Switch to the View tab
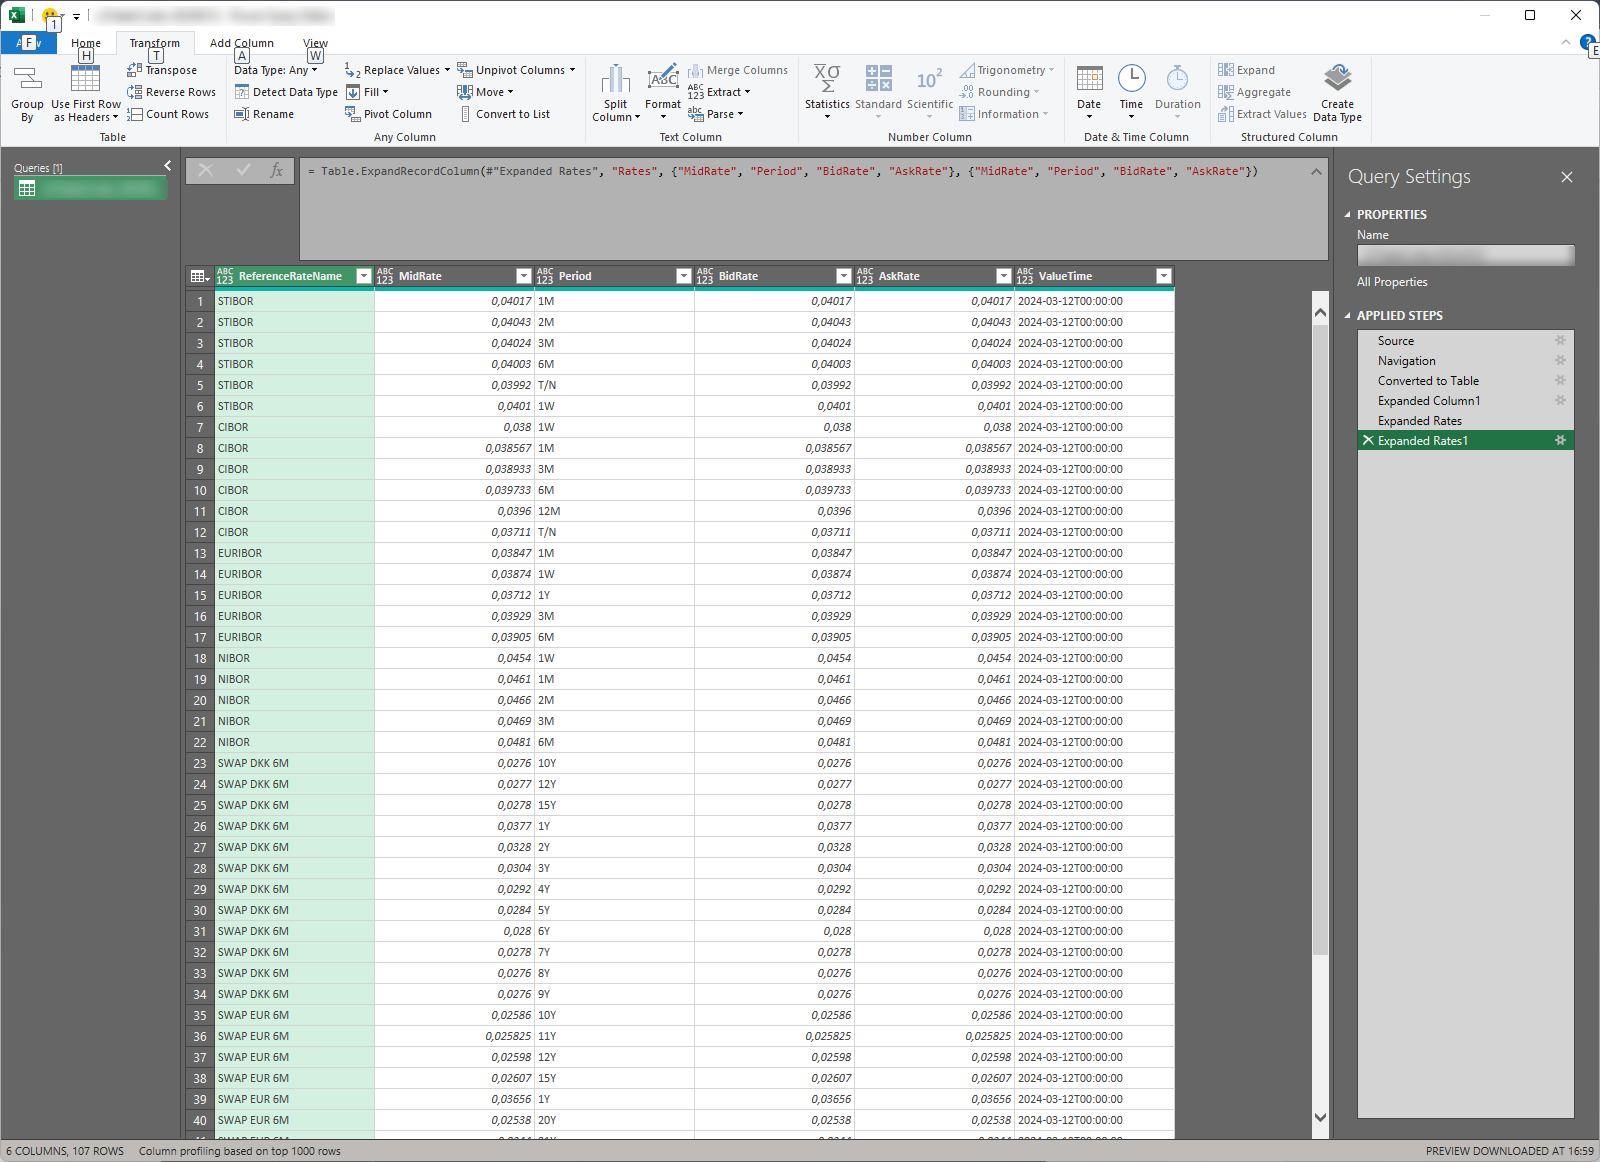The image size is (1600, 1162). [315, 43]
